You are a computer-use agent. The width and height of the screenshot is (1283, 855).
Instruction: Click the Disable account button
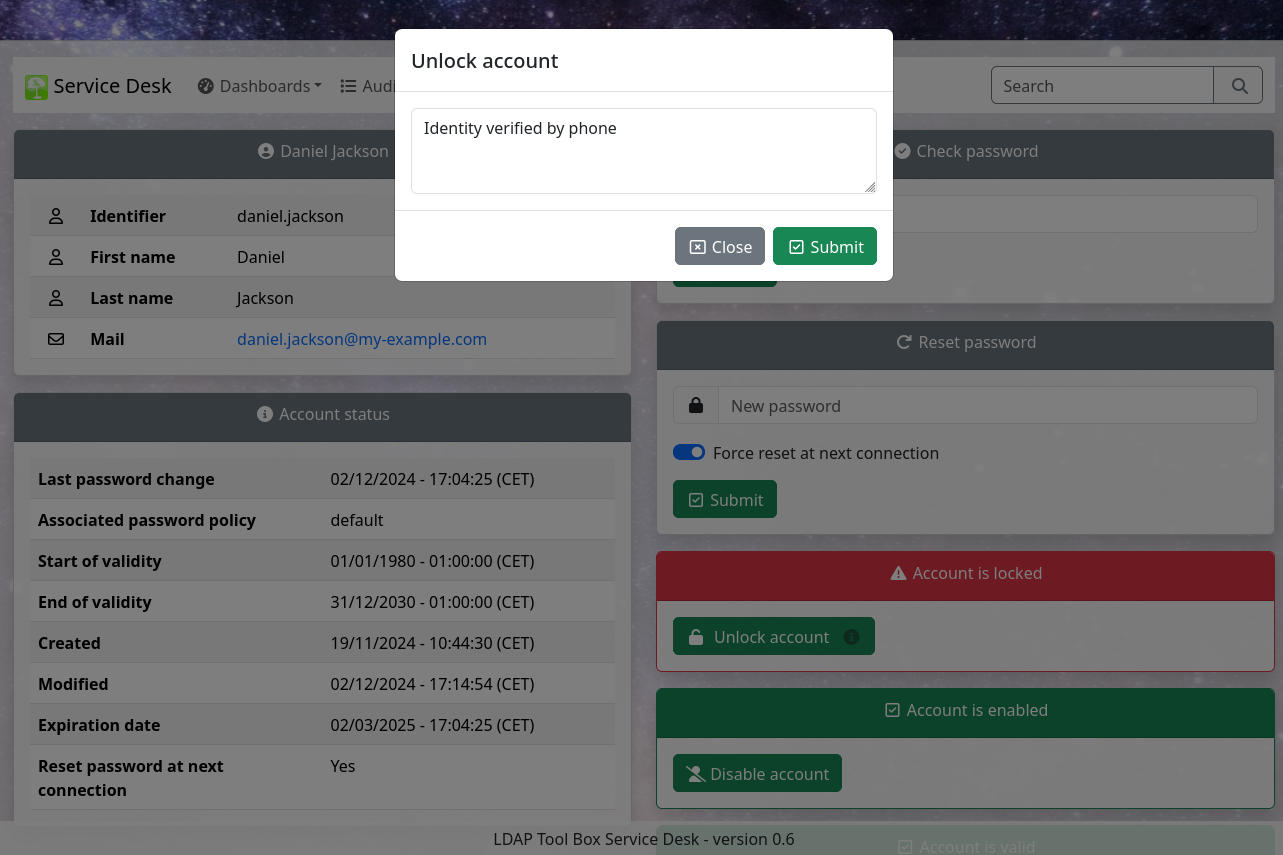click(x=757, y=773)
